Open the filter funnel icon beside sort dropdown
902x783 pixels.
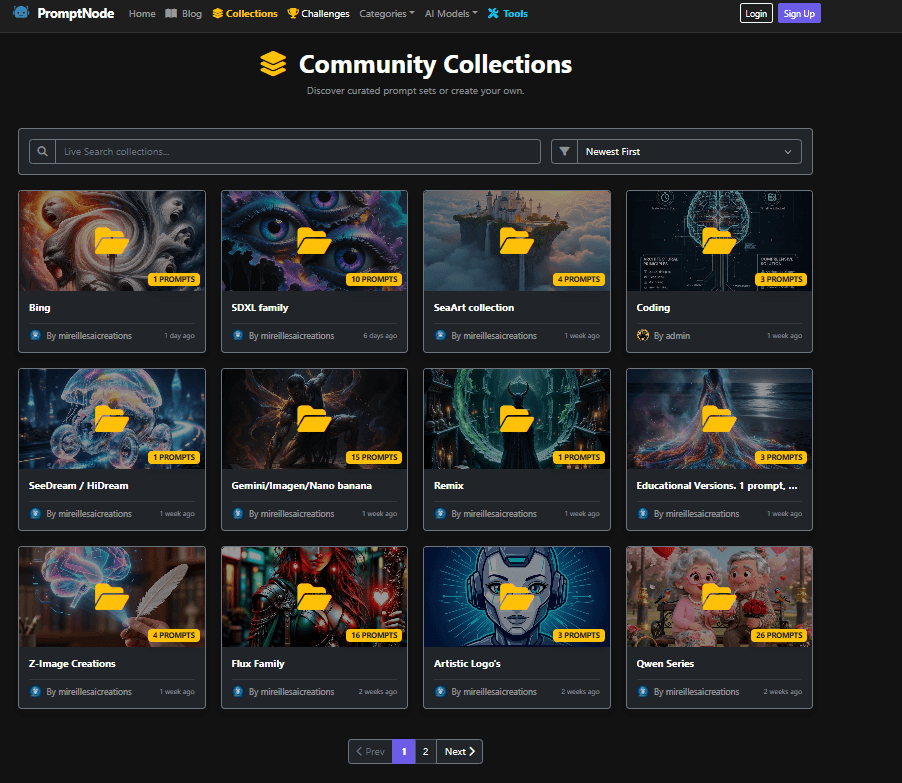click(x=563, y=151)
